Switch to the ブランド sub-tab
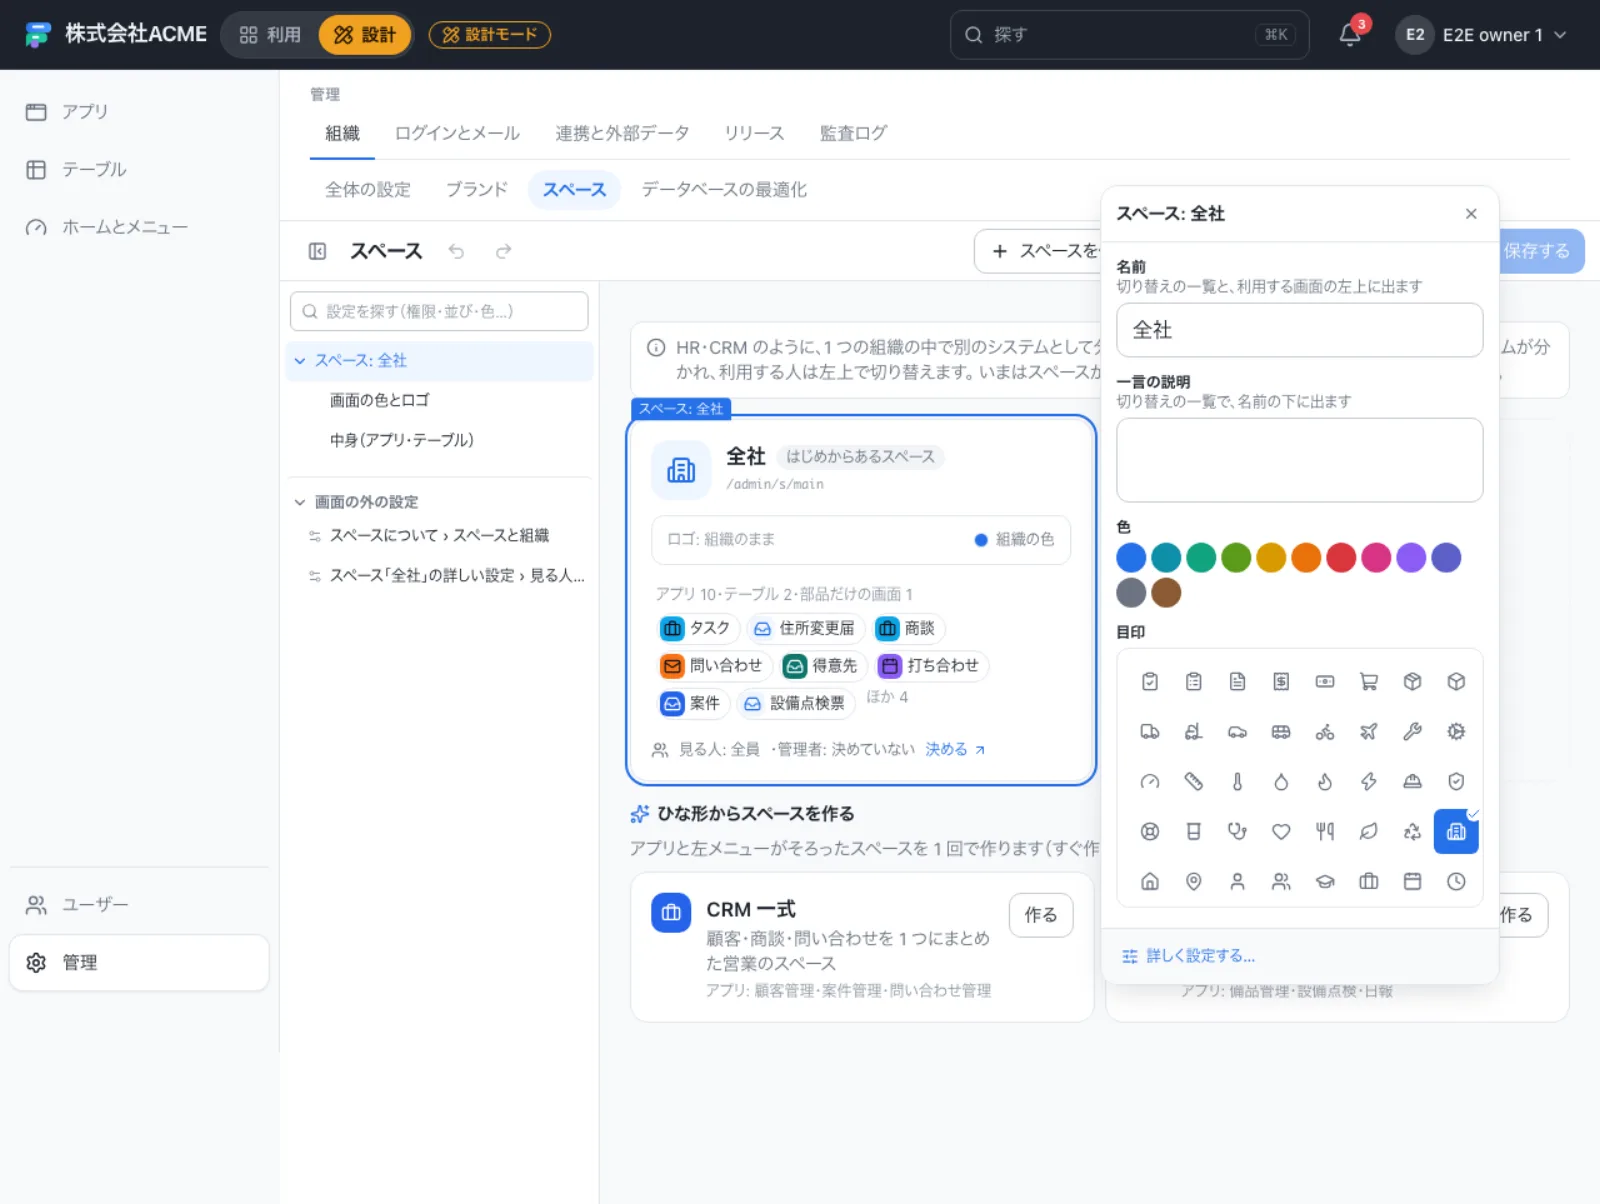The width and height of the screenshot is (1600, 1204). point(477,190)
